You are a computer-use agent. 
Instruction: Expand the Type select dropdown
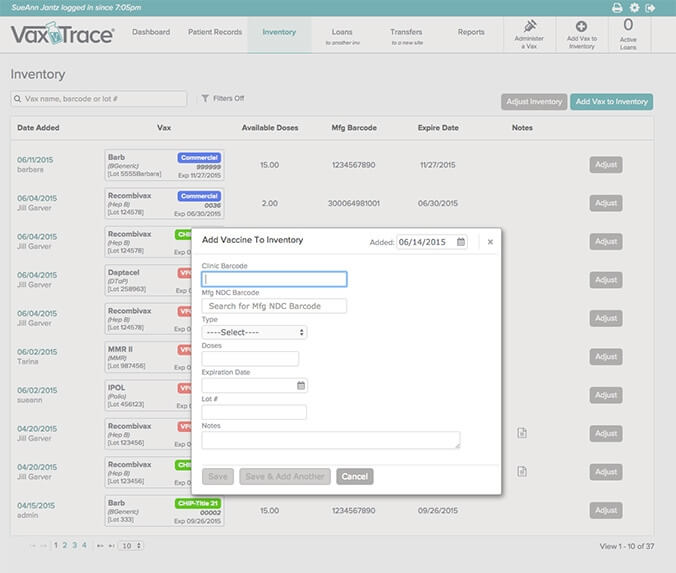click(x=254, y=332)
